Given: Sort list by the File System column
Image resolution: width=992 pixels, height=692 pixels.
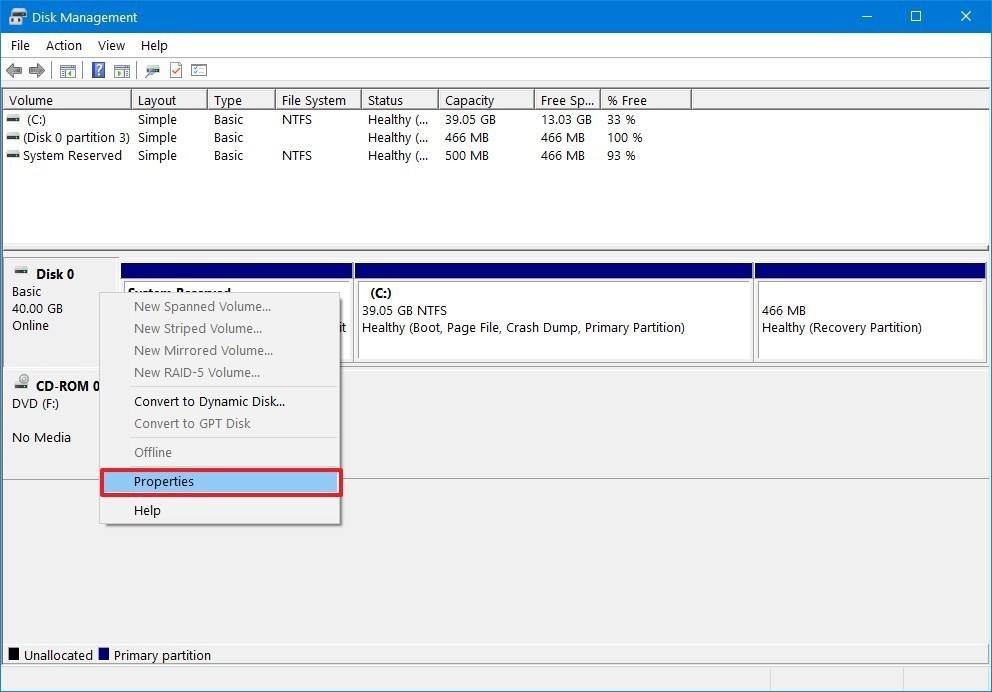Looking at the screenshot, I should [313, 100].
